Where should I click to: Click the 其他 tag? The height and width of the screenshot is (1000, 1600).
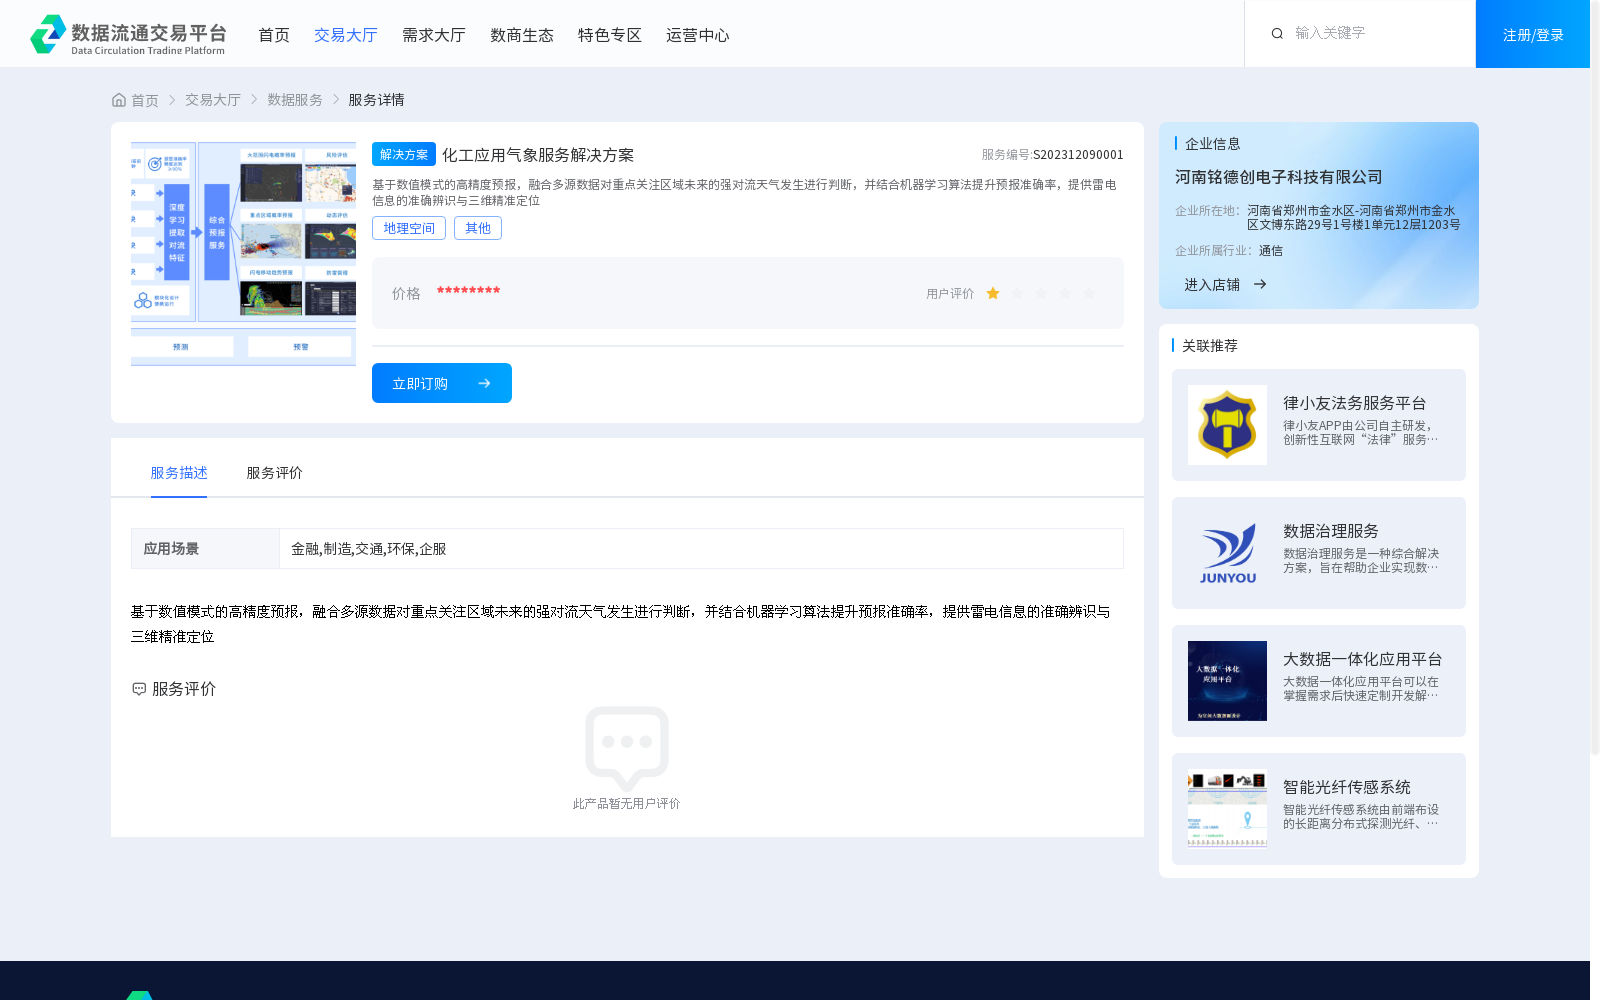coord(478,228)
